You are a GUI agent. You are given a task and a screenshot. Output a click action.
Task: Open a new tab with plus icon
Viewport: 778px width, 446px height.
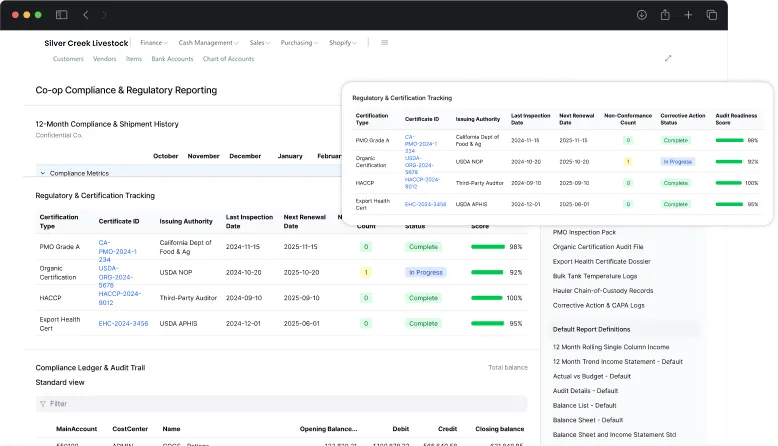pos(688,15)
